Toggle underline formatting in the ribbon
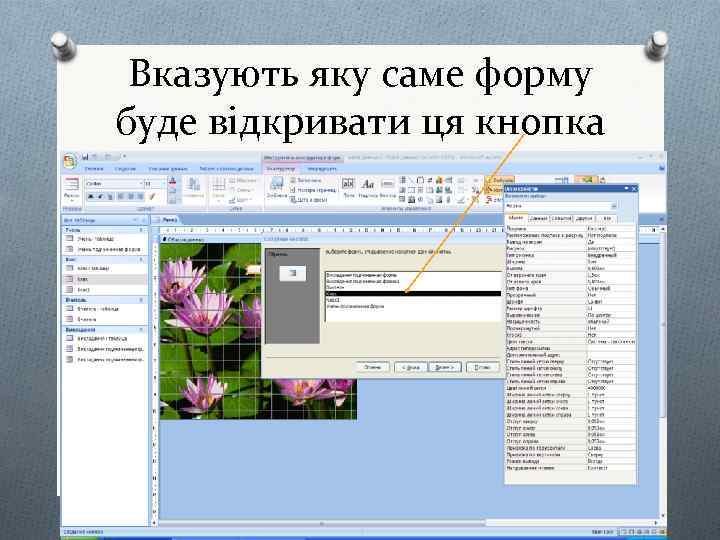This screenshot has width=720, height=540. click(109, 197)
